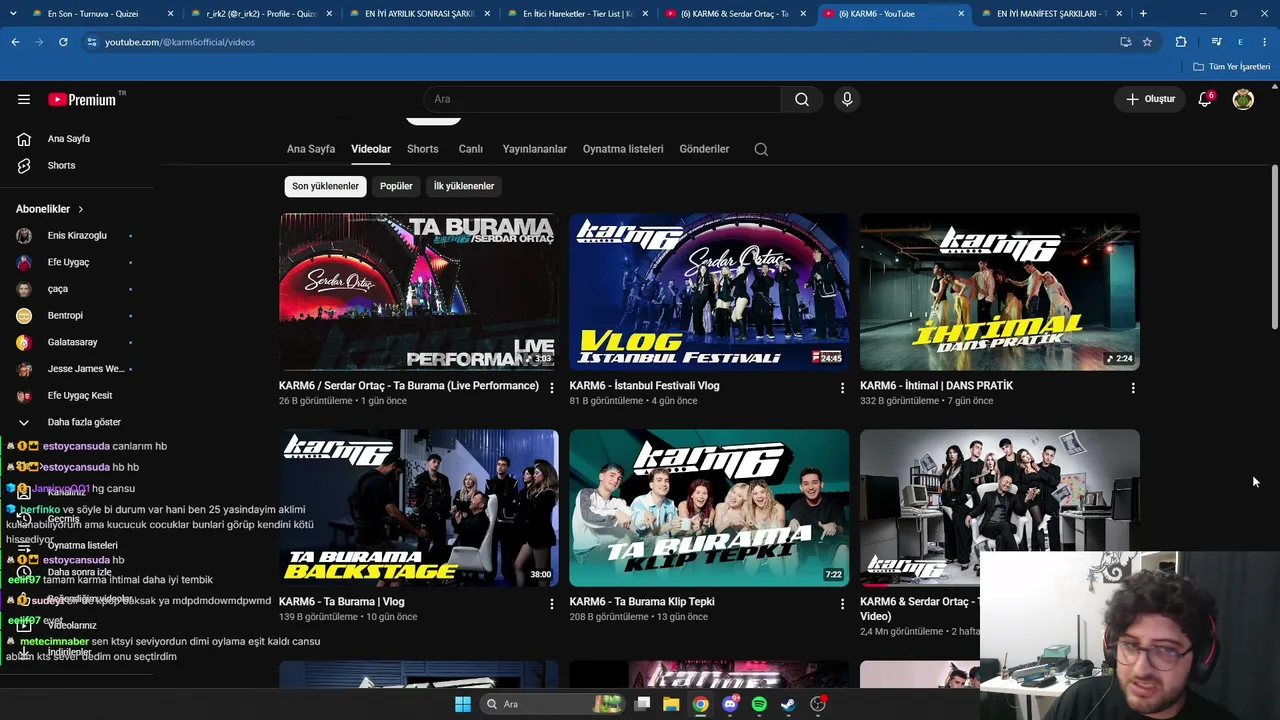Open the channel's Canlı tab
Screen dimensions: 1280x720
(x=471, y=149)
